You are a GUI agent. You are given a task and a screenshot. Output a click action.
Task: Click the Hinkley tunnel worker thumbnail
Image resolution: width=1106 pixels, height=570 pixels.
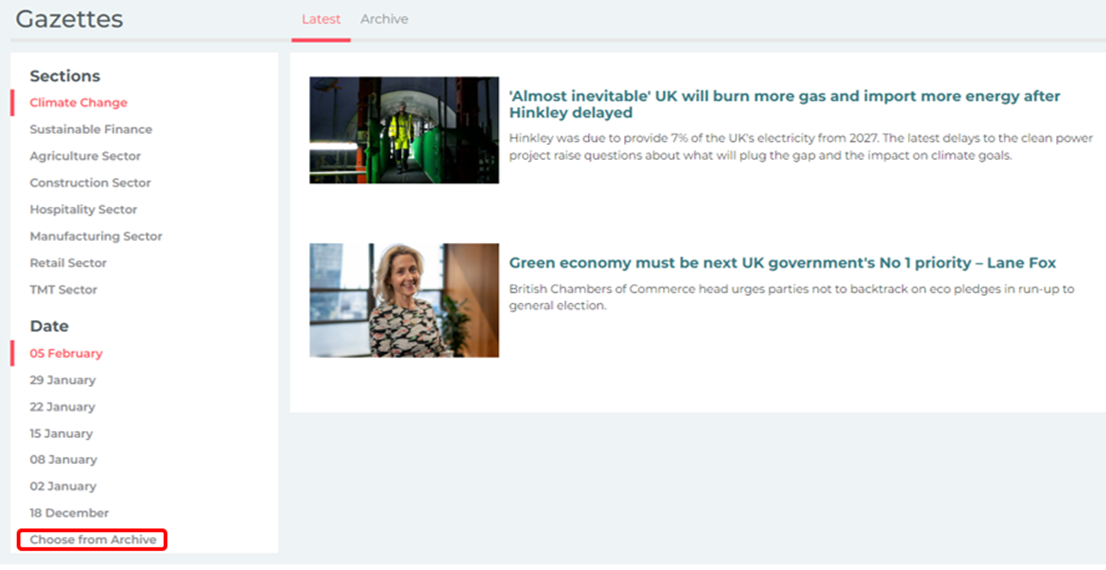coord(404,131)
